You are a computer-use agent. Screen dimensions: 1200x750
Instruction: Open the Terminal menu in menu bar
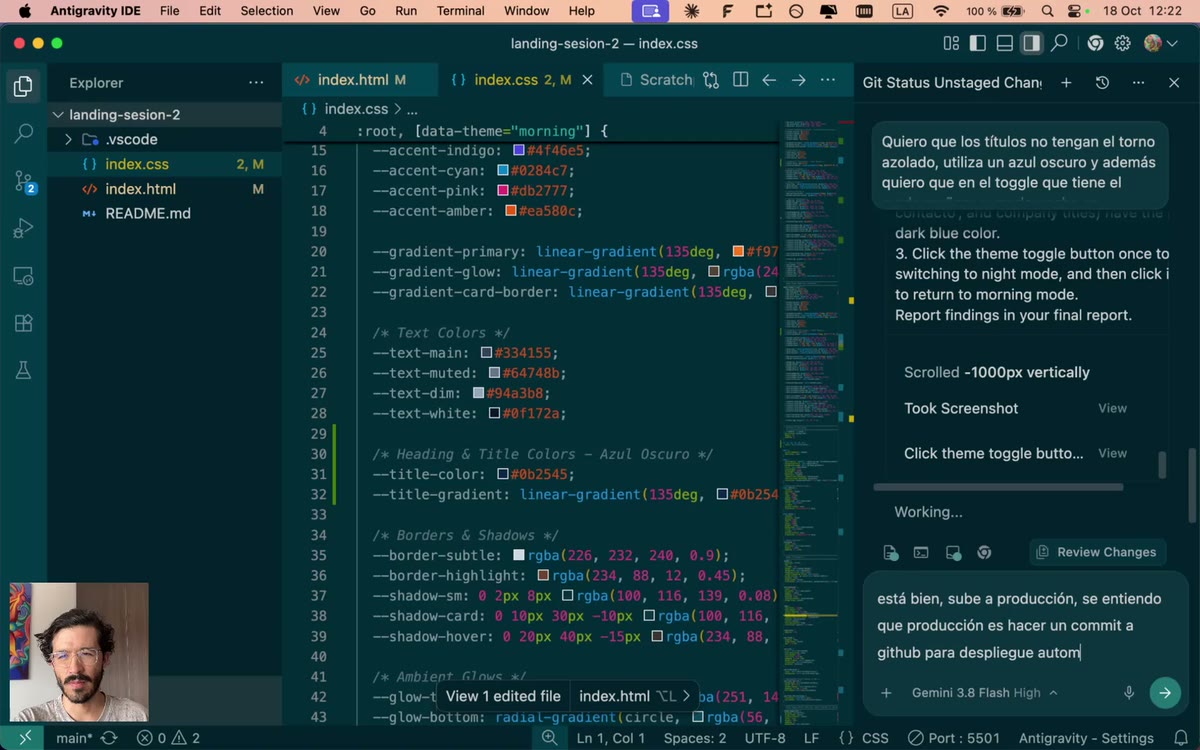click(460, 11)
